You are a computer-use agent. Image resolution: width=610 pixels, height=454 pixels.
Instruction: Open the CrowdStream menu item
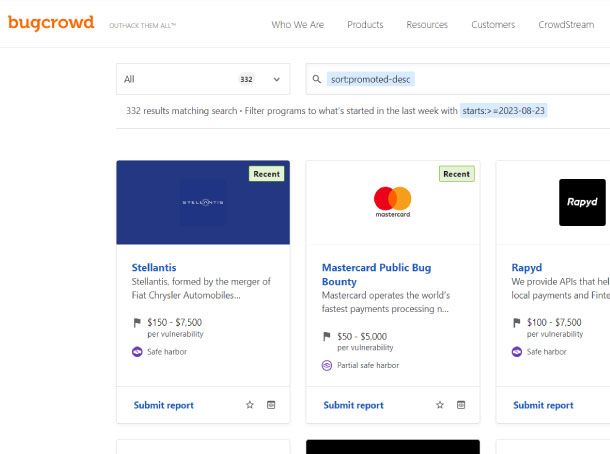pos(566,25)
